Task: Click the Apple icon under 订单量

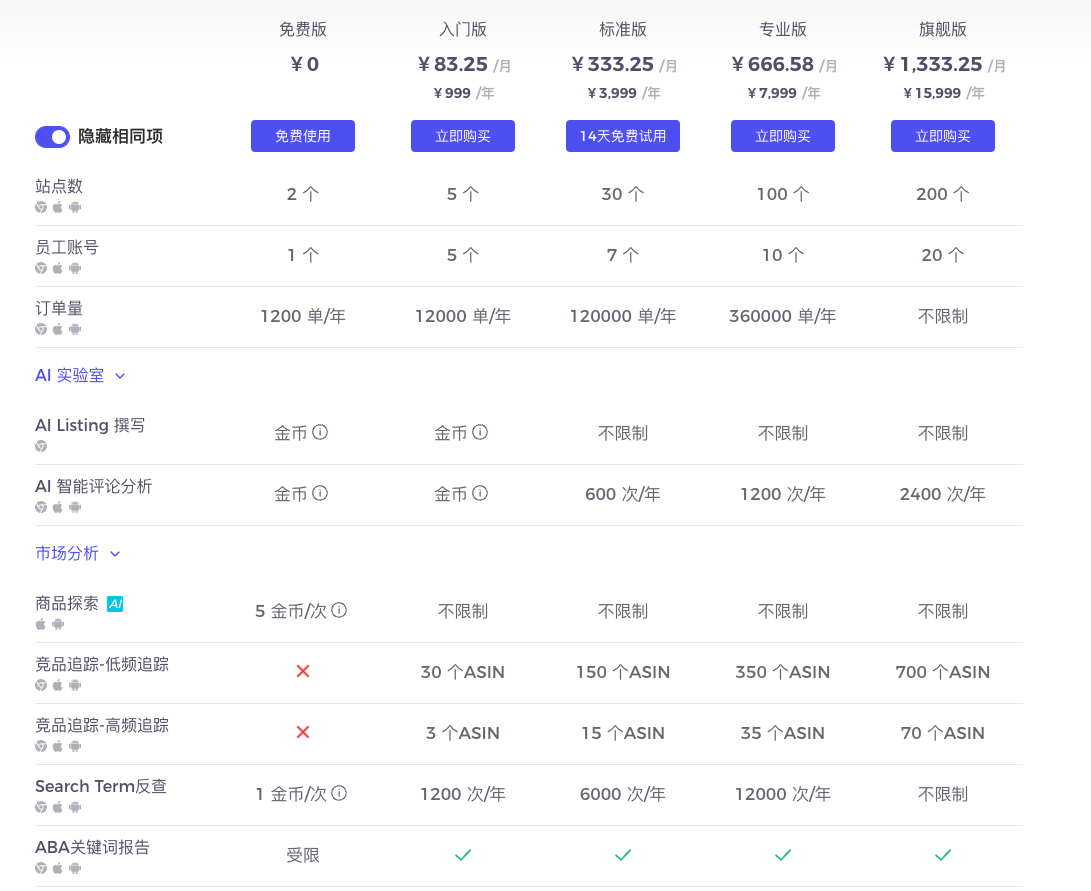Action: coord(58,329)
